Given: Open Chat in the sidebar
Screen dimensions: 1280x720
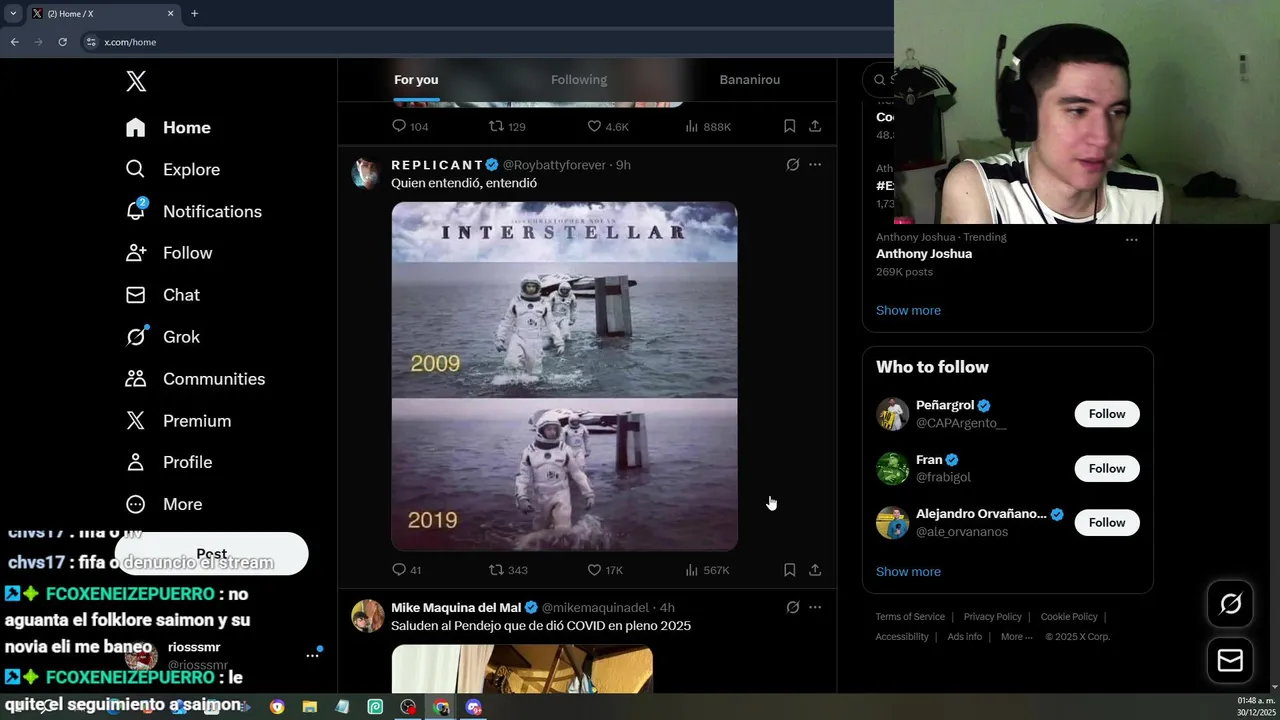Looking at the screenshot, I should click(162, 295).
